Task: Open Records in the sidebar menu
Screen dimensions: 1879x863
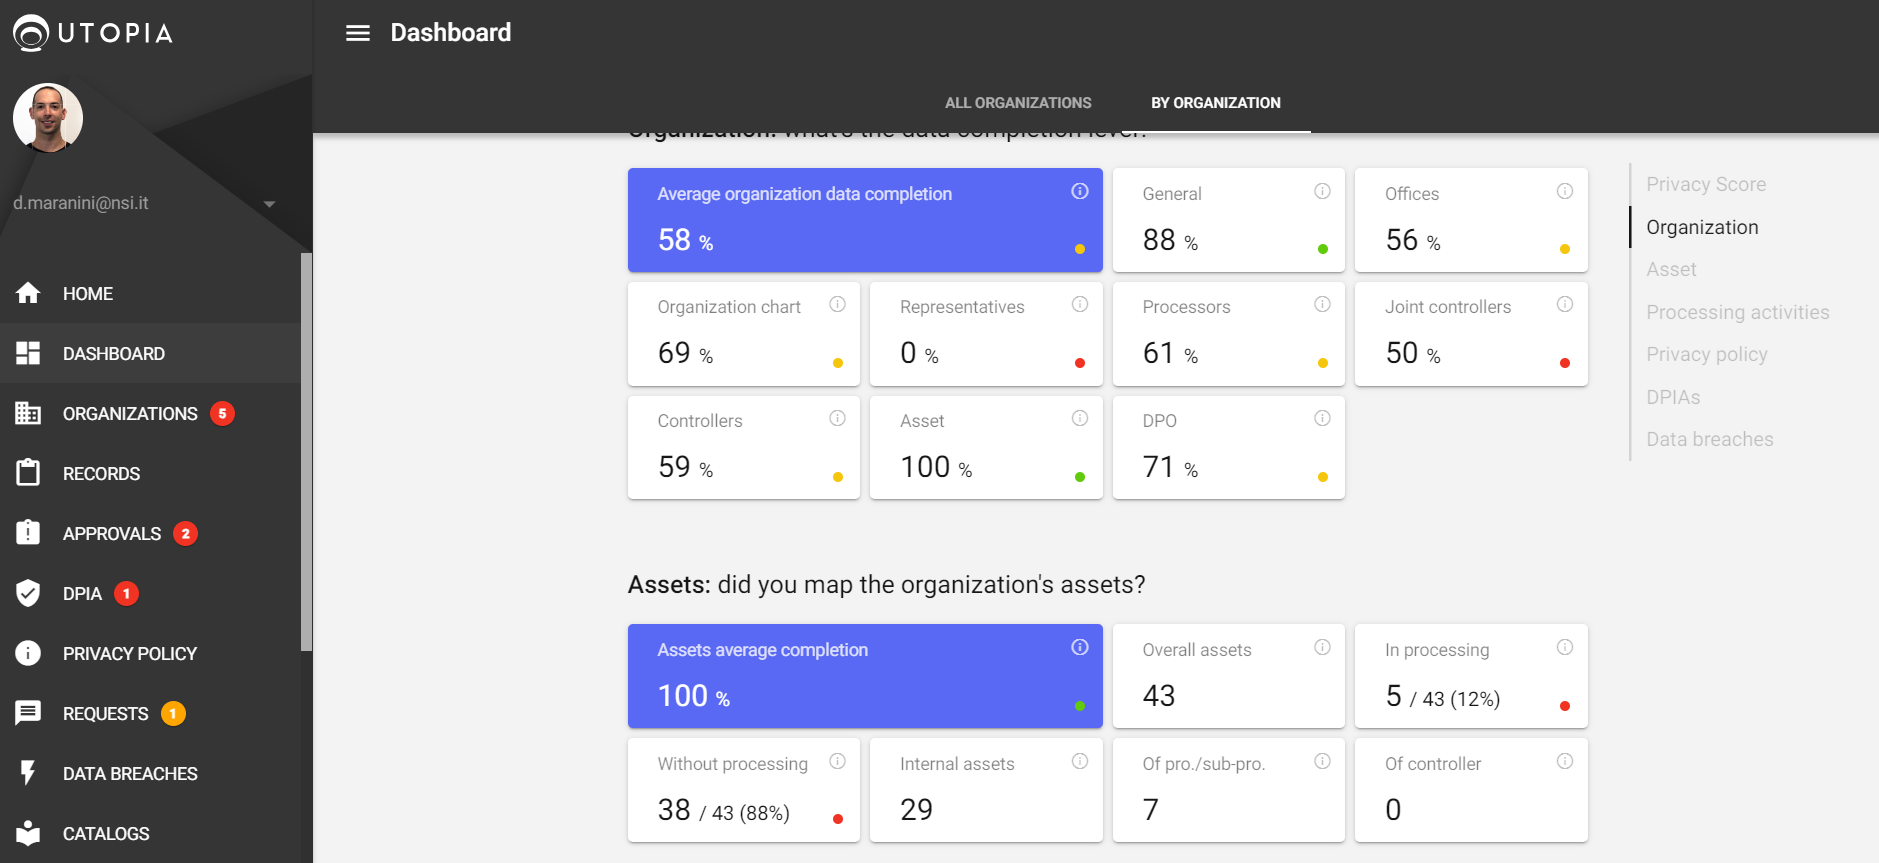Action: [x=150, y=473]
